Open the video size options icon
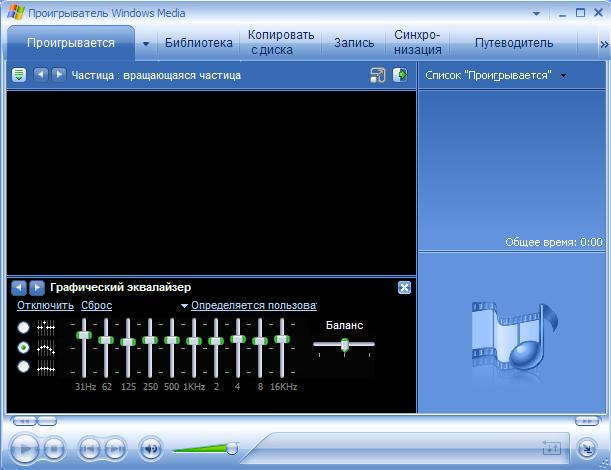Viewport: 611px width, 470px height. 377,75
